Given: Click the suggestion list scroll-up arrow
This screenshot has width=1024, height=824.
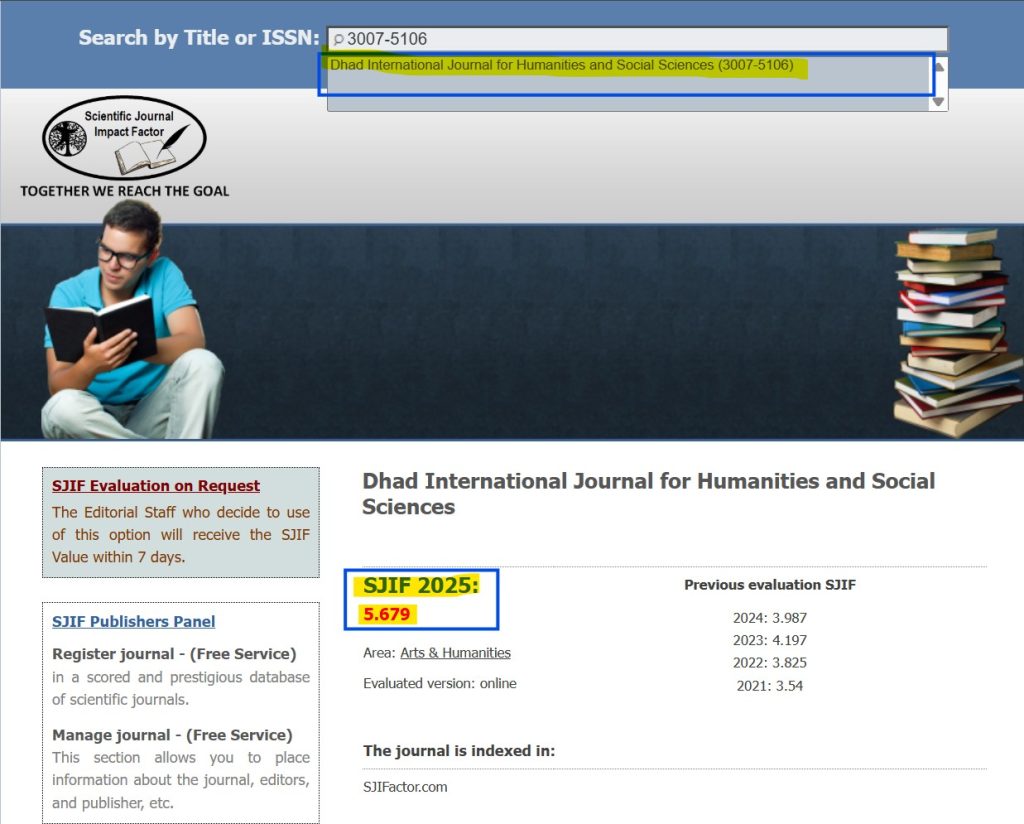Looking at the screenshot, I should (939, 66).
